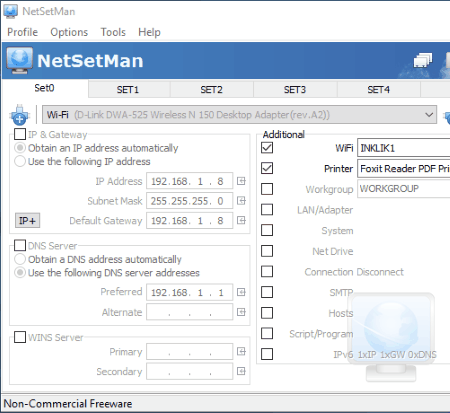Switch to the SET2 tab
Viewport: 450px width, 413px height.
(212, 90)
